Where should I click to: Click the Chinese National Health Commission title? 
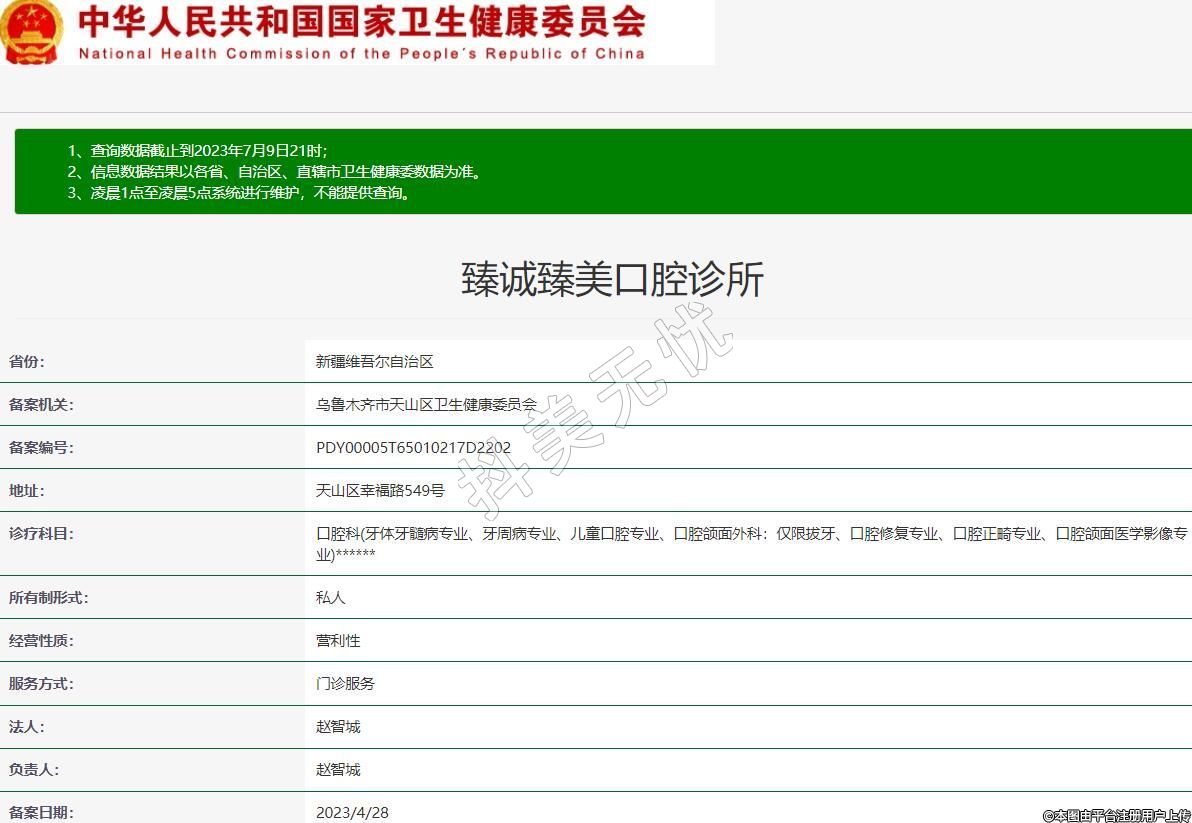tap(361, 21)
